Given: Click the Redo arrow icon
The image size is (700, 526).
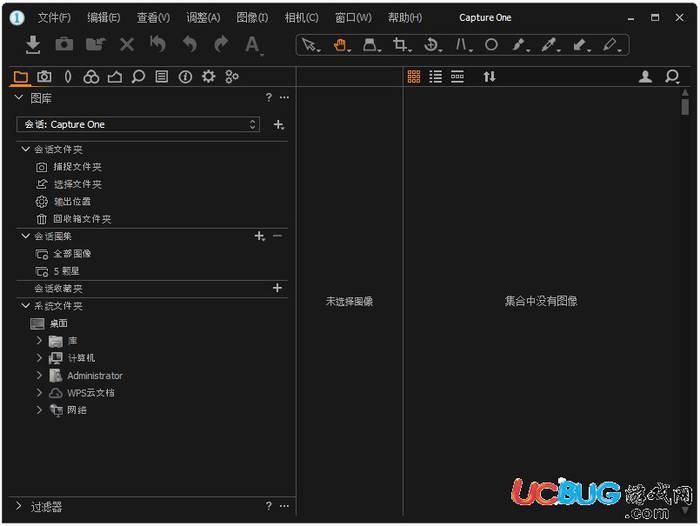Looking at the screenshot, I should [221, 45].
